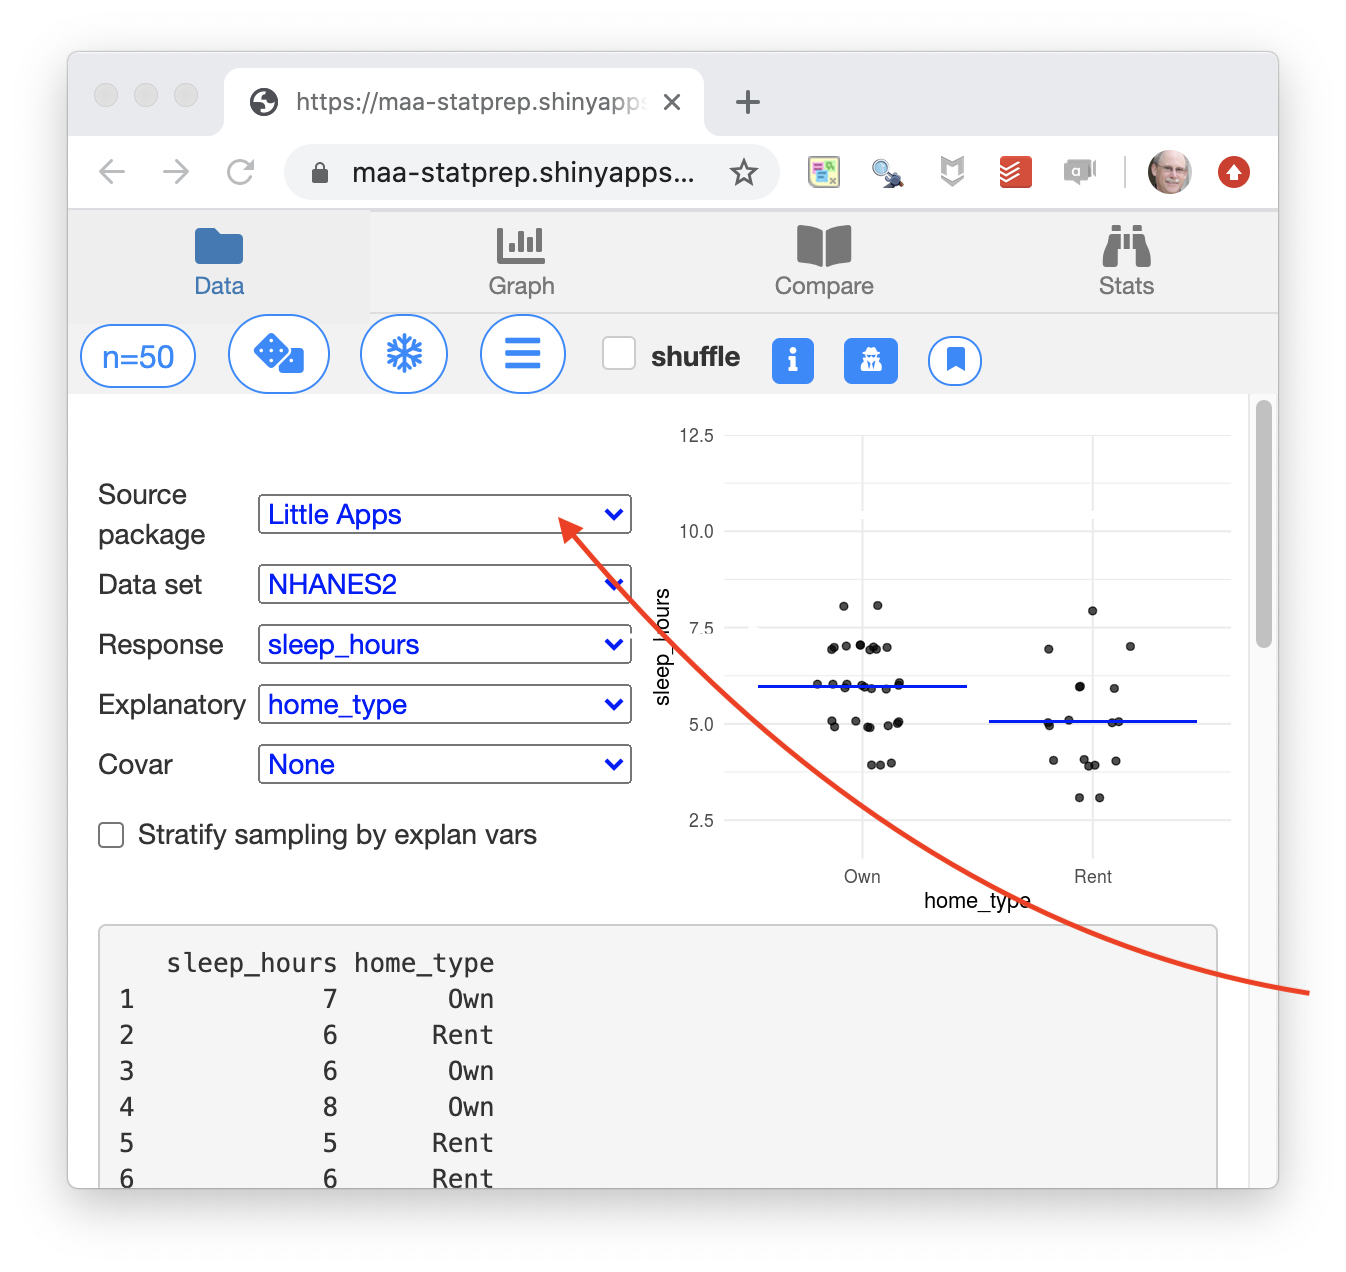This screenshot has width=1346, height=1272.
Task: Click the blue info icon button
Action: tap(792, 360)
